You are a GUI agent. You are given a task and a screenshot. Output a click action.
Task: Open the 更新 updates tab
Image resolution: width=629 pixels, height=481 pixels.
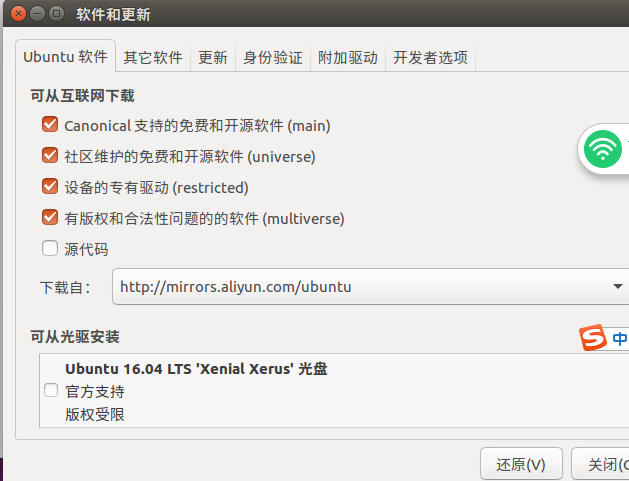(x=213, y=57)
